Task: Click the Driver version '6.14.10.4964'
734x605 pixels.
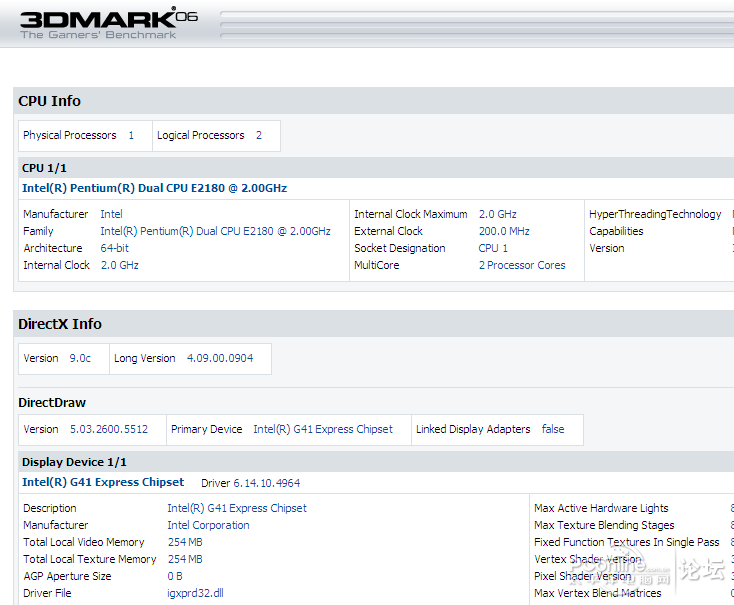Action: click(x=267, y=483)
